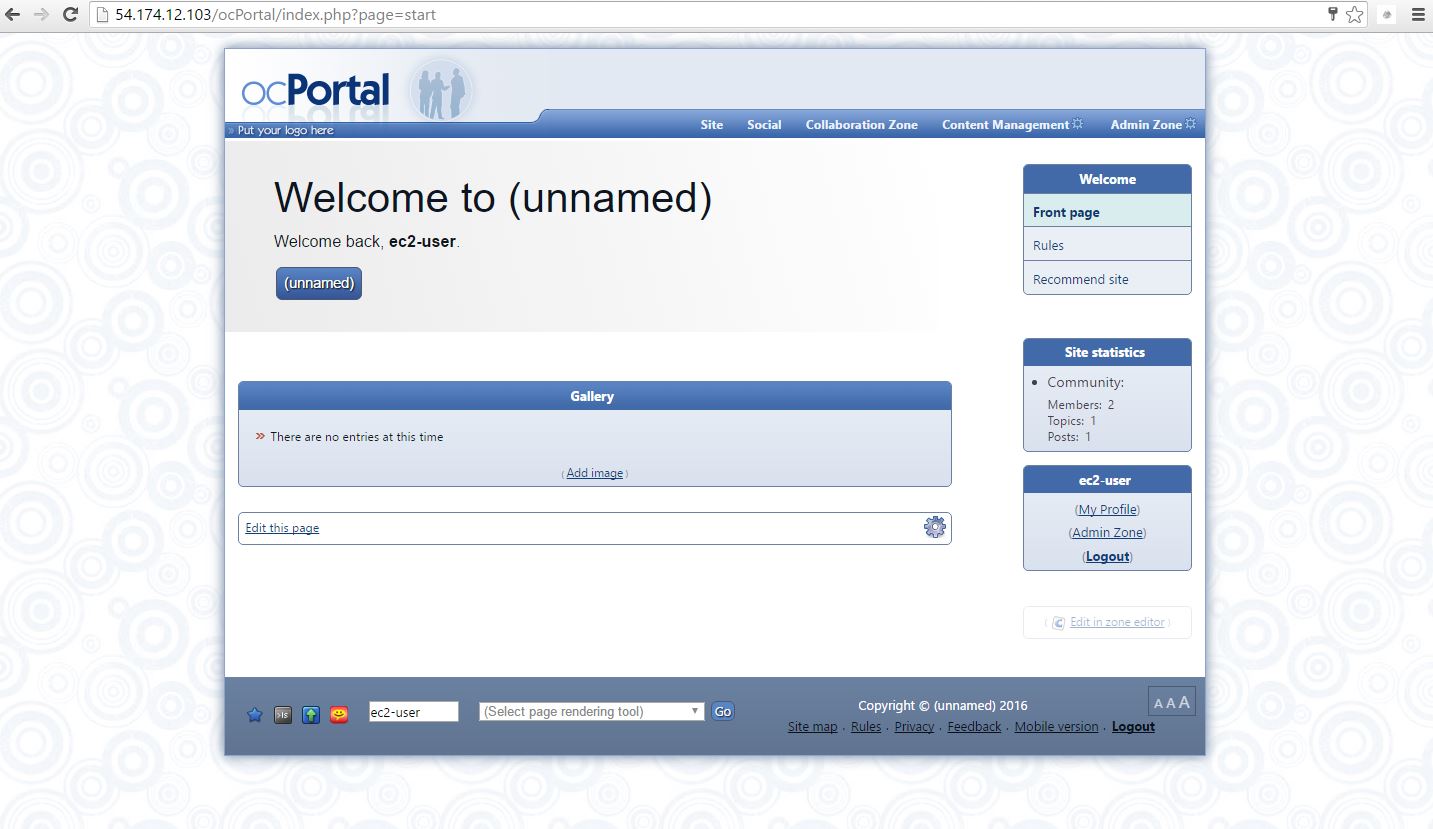Viewport: 1433px width, 829px height.
Task: Select Front page in Welcome sidebar
Action: 1066,212
